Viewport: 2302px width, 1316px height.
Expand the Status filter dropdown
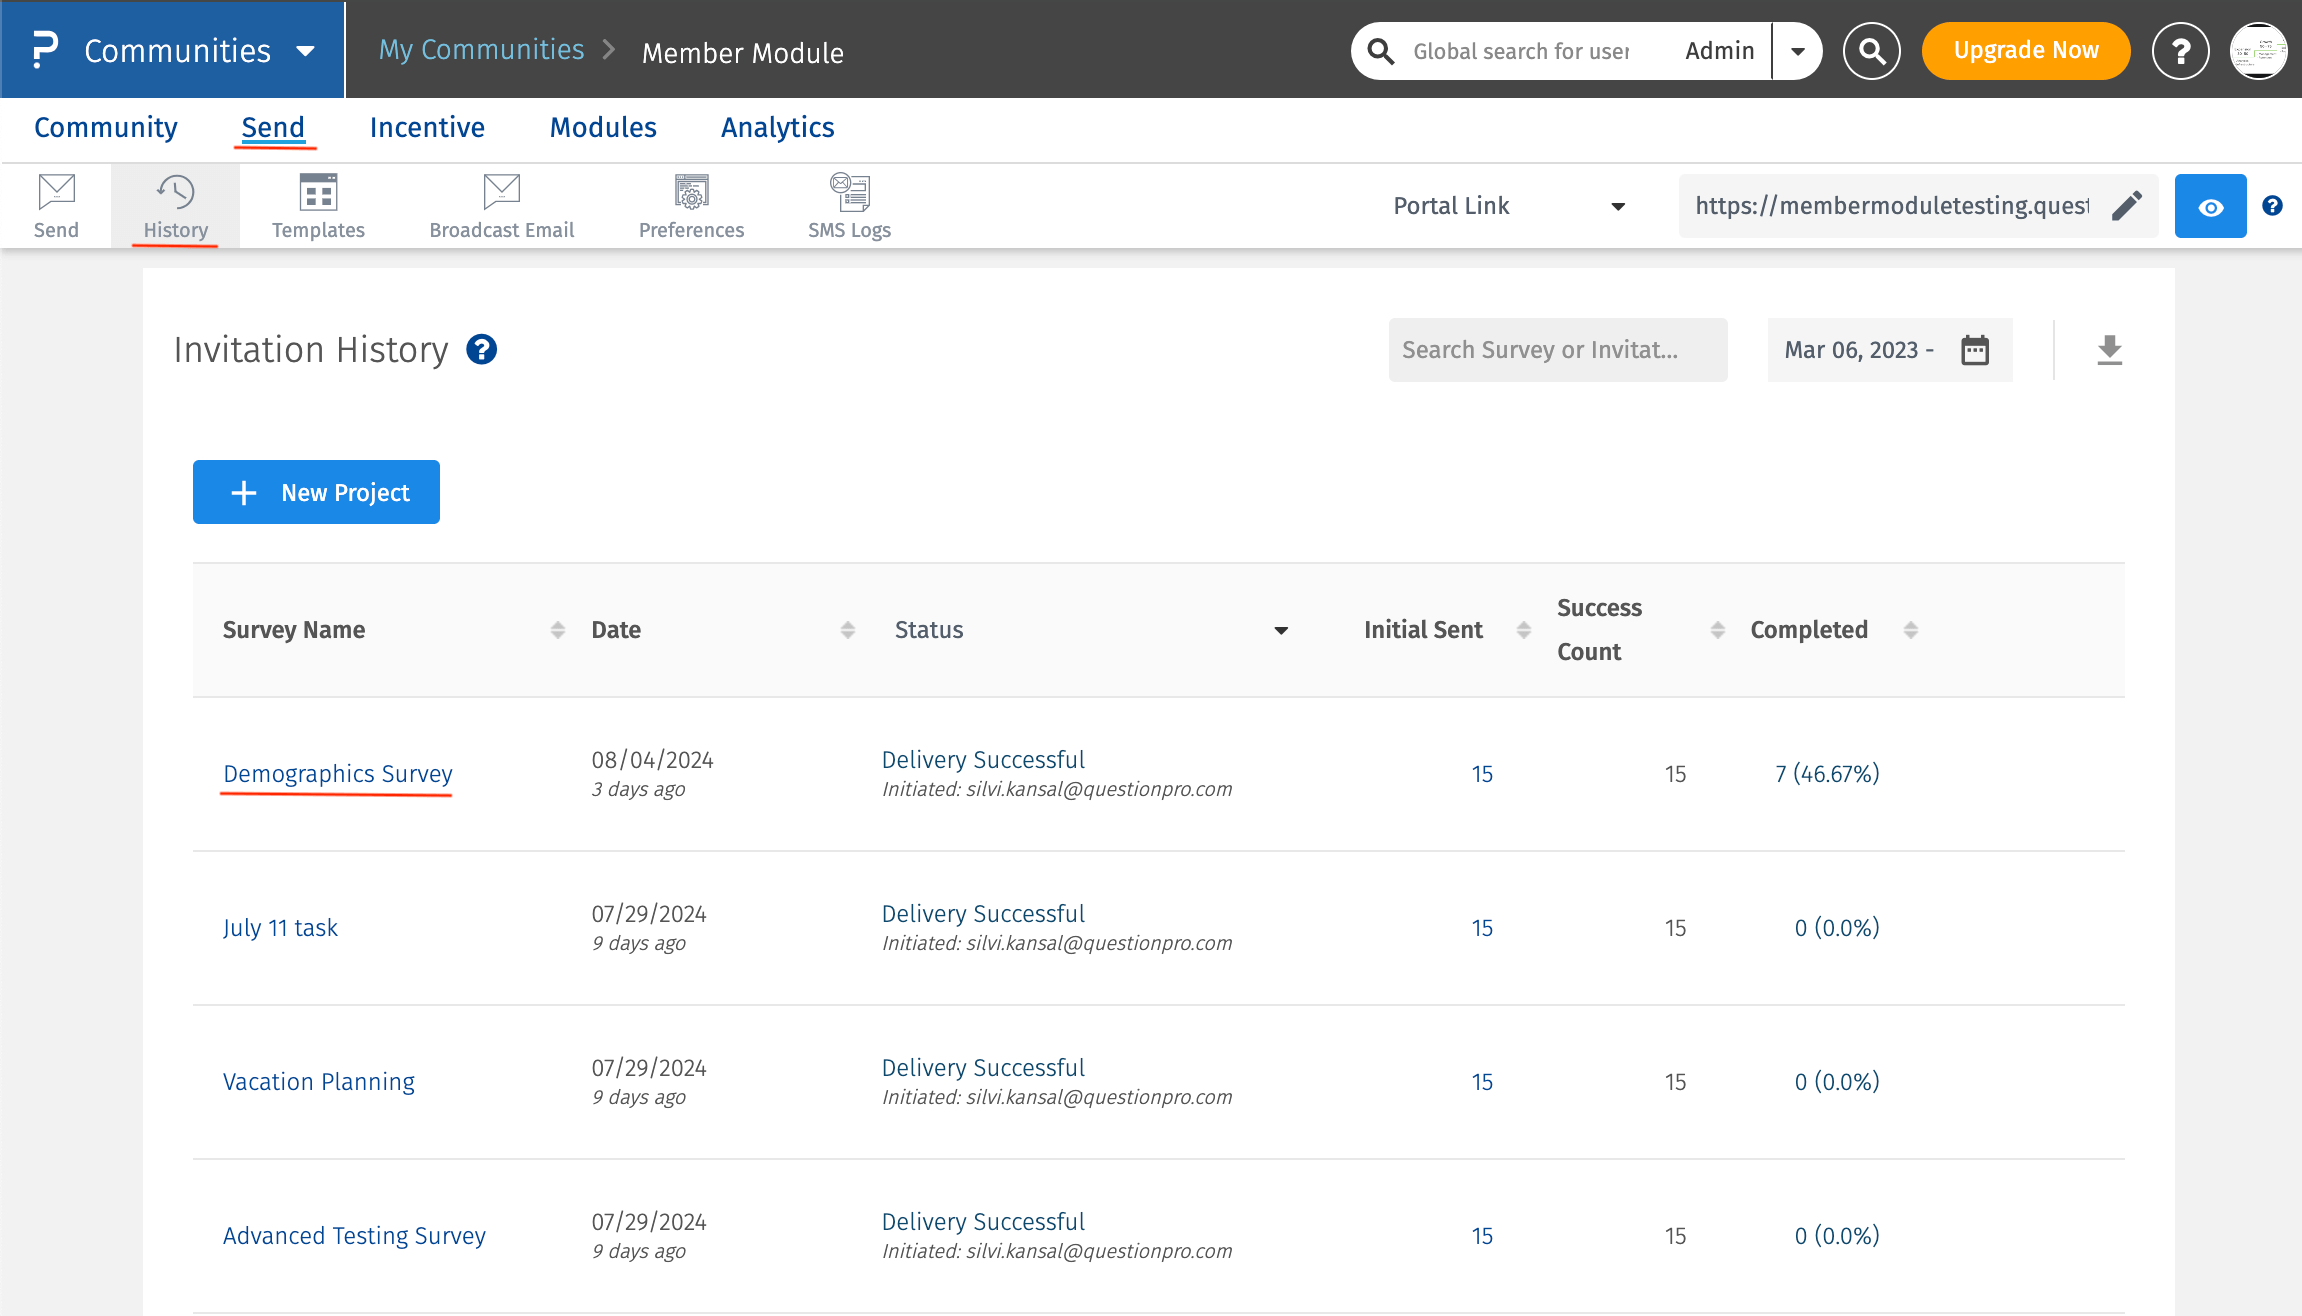[x=1280, y=630]
